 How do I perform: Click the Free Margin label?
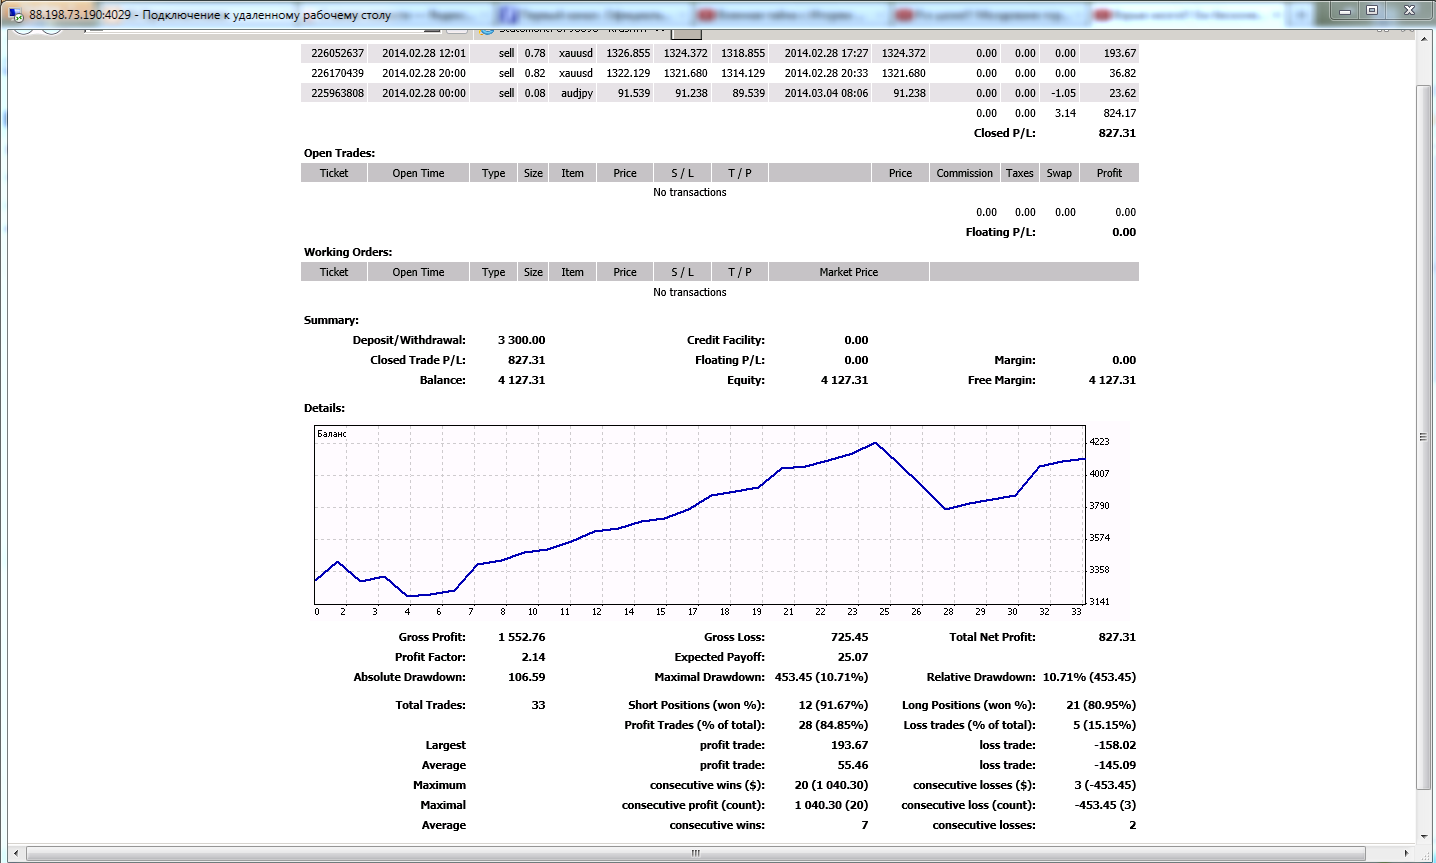pyautogui.click(x=1002, y=380)
